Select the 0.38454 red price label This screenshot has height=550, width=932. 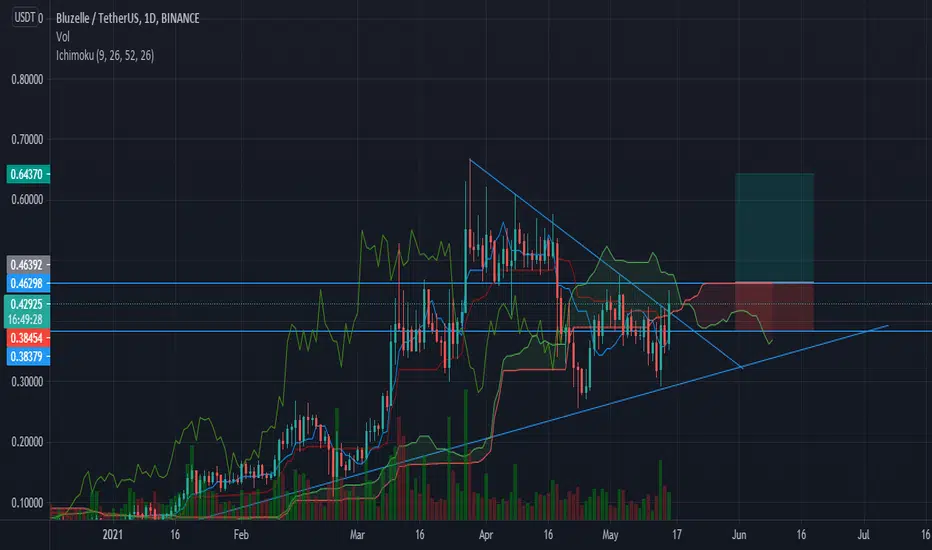pyautogui.click(x=28, y=338)
